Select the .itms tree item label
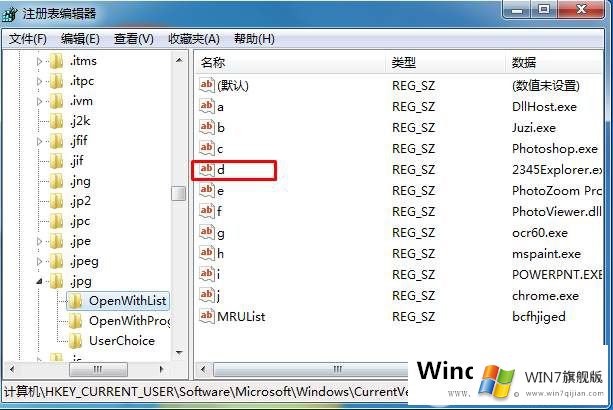 pyautogui.click(x=83, y=61)
